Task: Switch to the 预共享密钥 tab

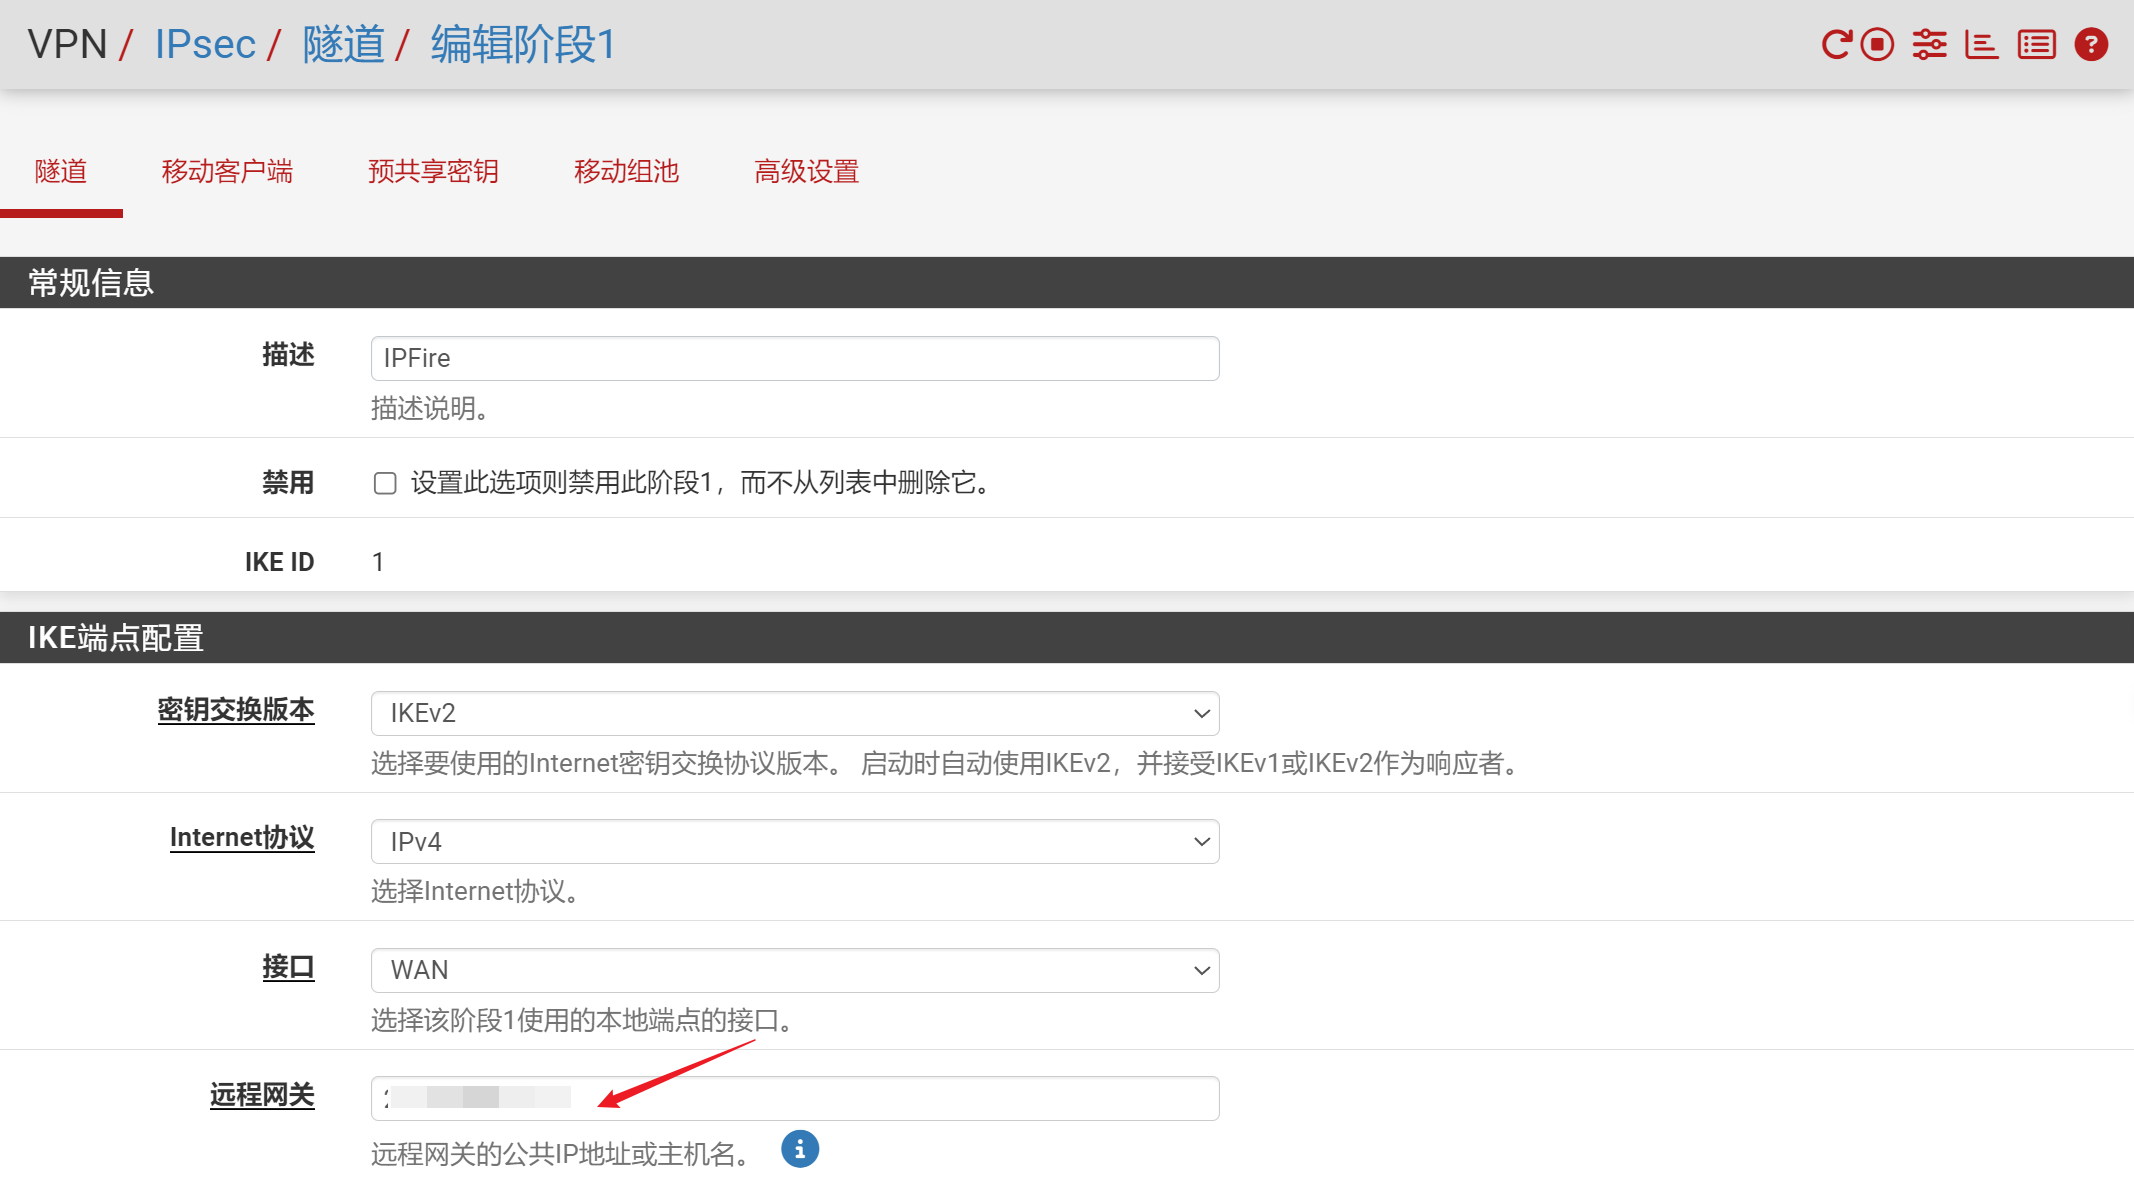Action: [x=433, y=172]
